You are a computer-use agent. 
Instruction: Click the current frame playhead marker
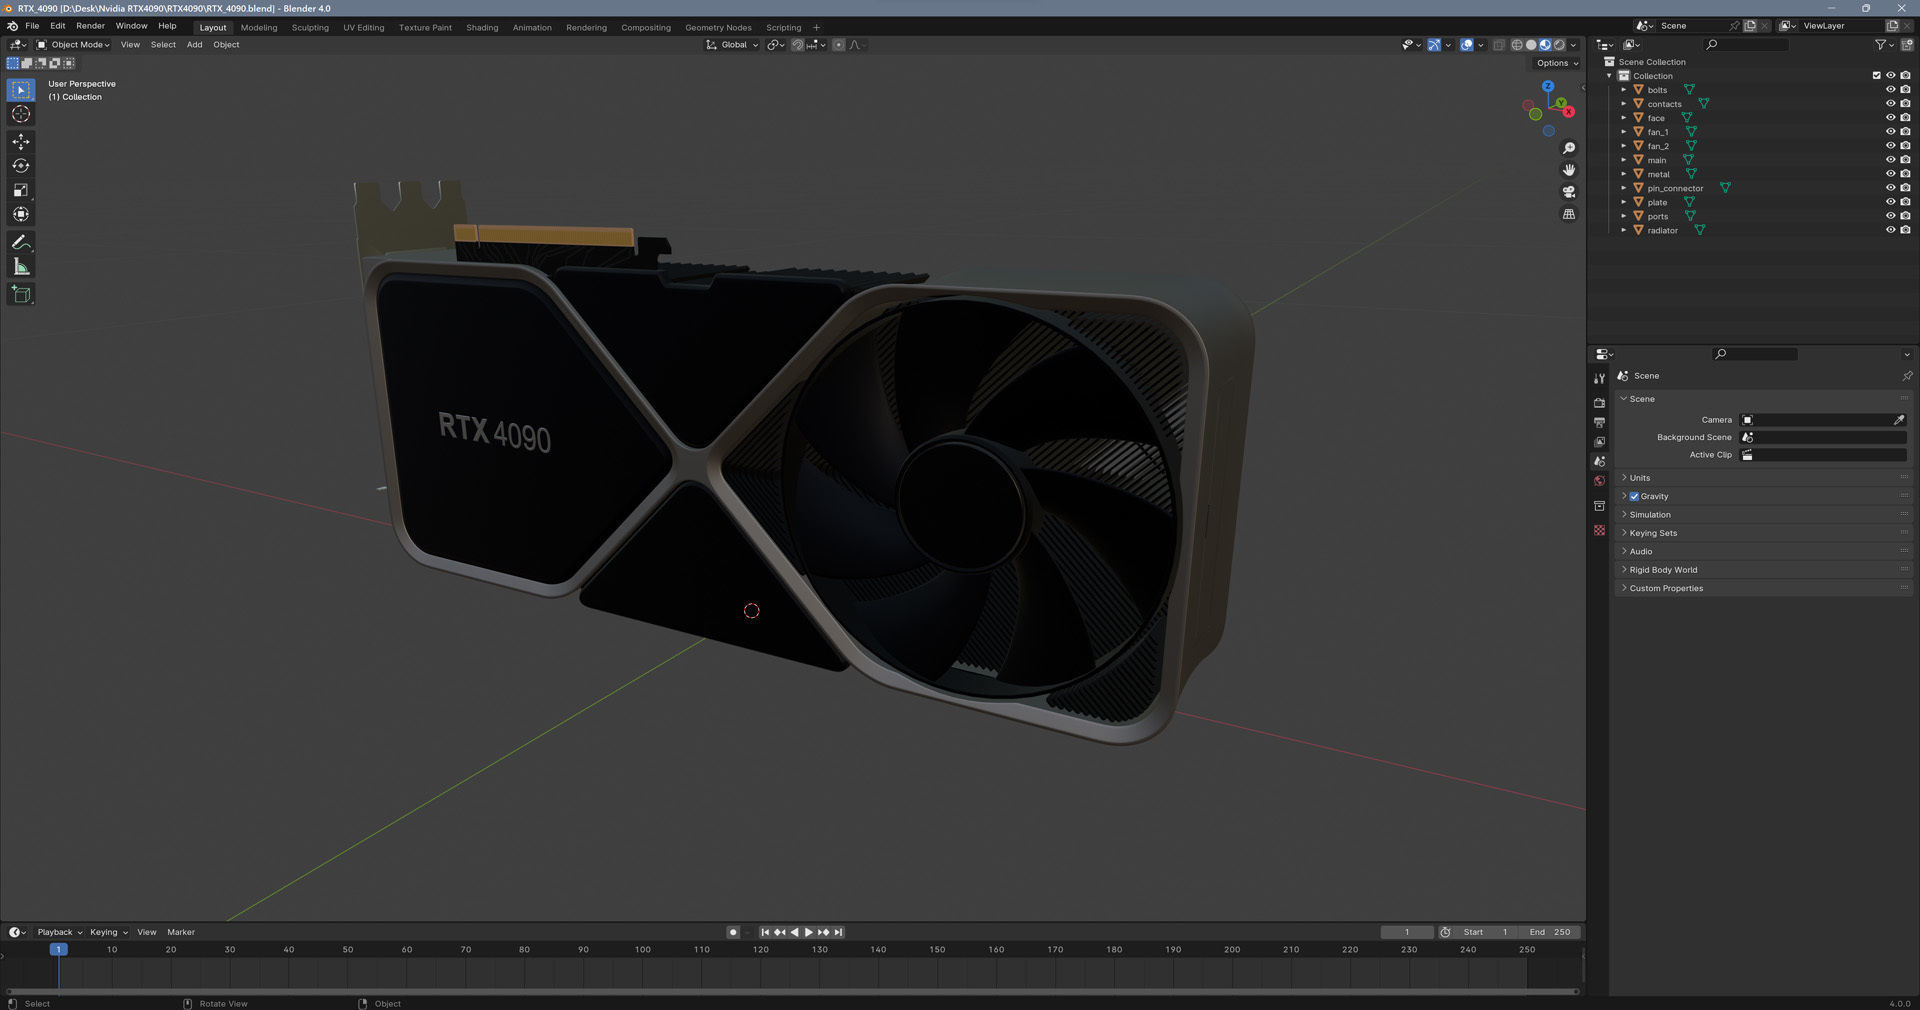tap(58, 949)
